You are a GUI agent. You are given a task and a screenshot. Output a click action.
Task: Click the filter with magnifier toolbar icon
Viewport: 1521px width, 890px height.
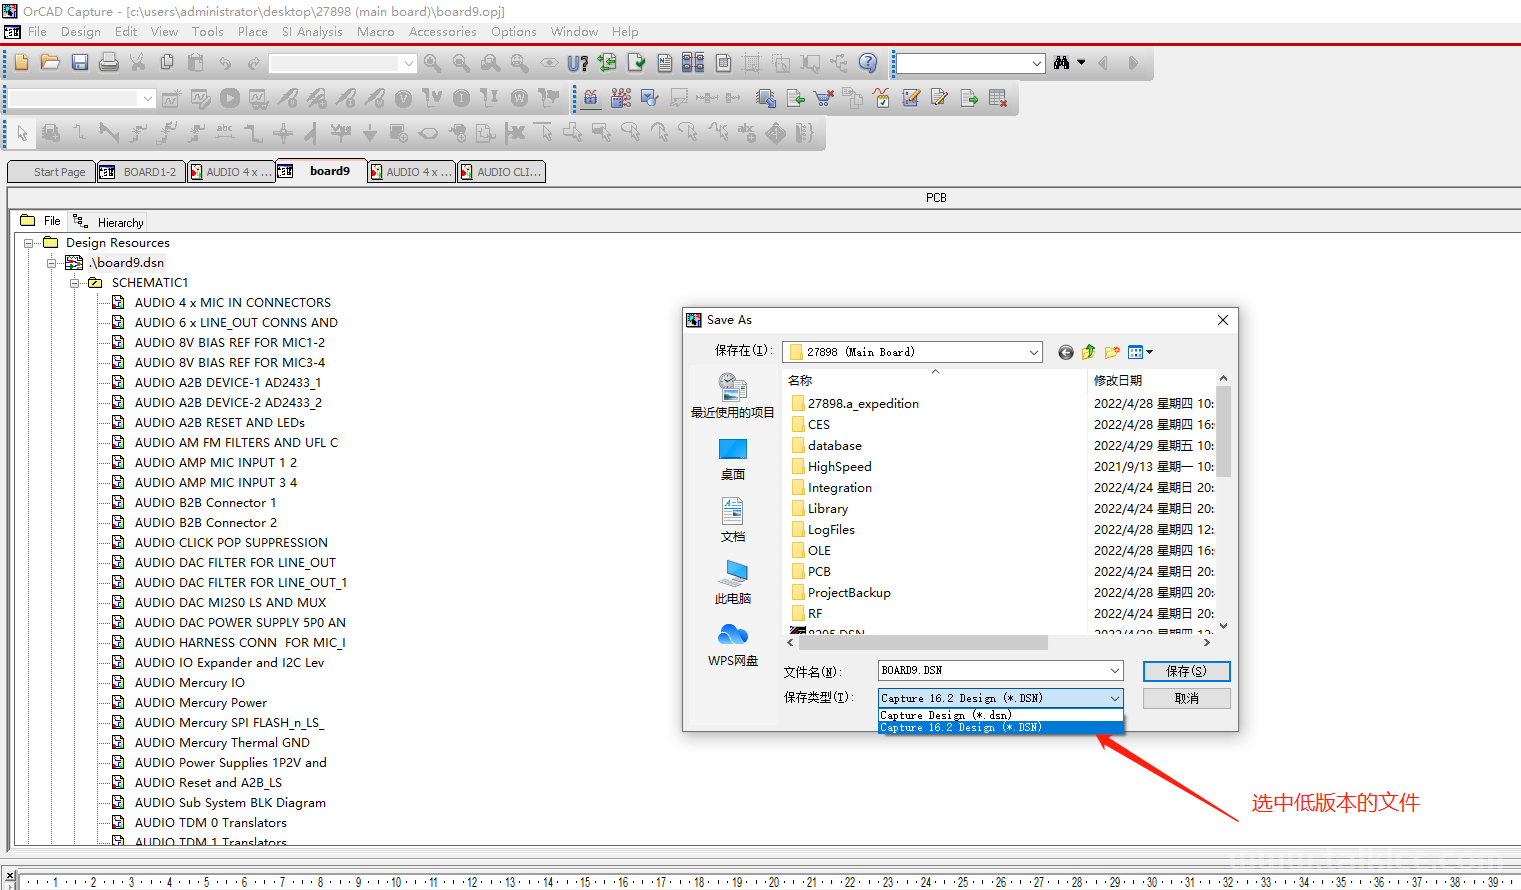tap(649, 97)
